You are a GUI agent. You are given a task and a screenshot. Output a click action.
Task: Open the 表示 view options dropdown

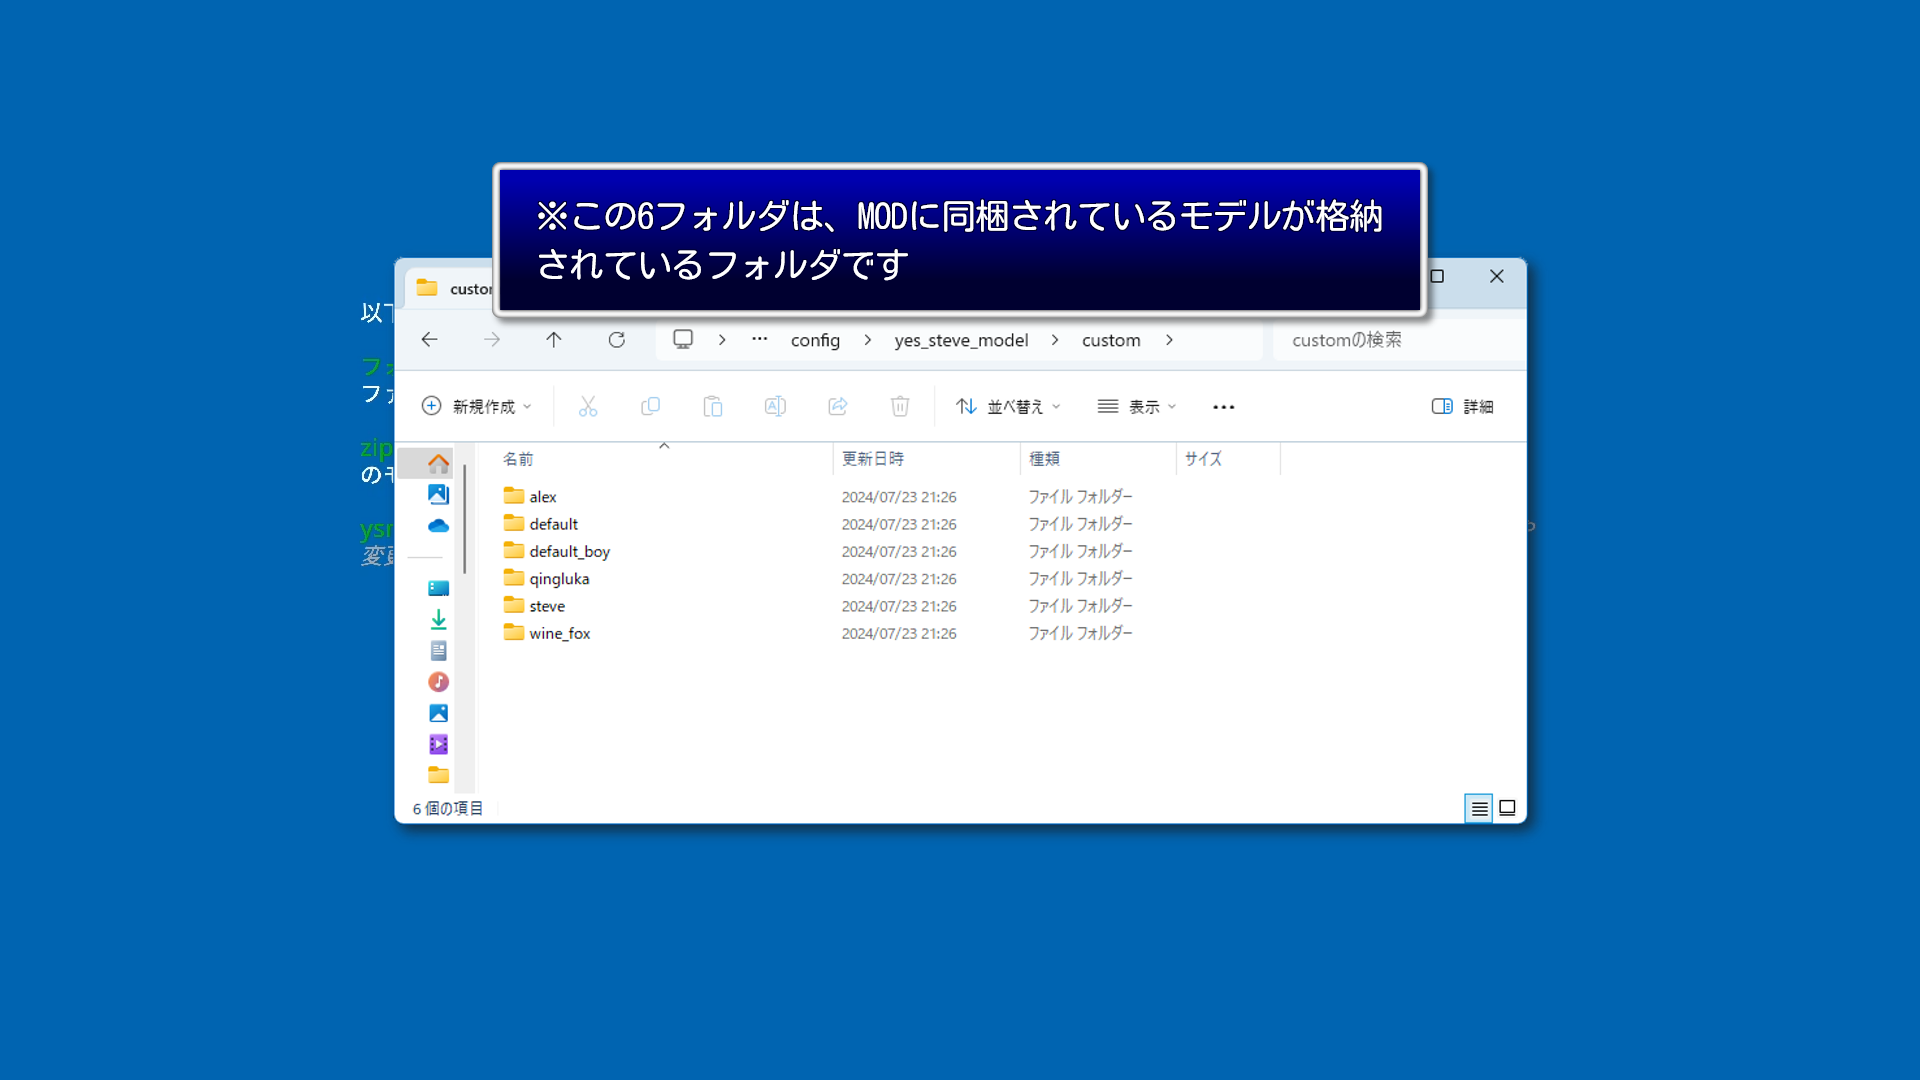coord(1136,406)
